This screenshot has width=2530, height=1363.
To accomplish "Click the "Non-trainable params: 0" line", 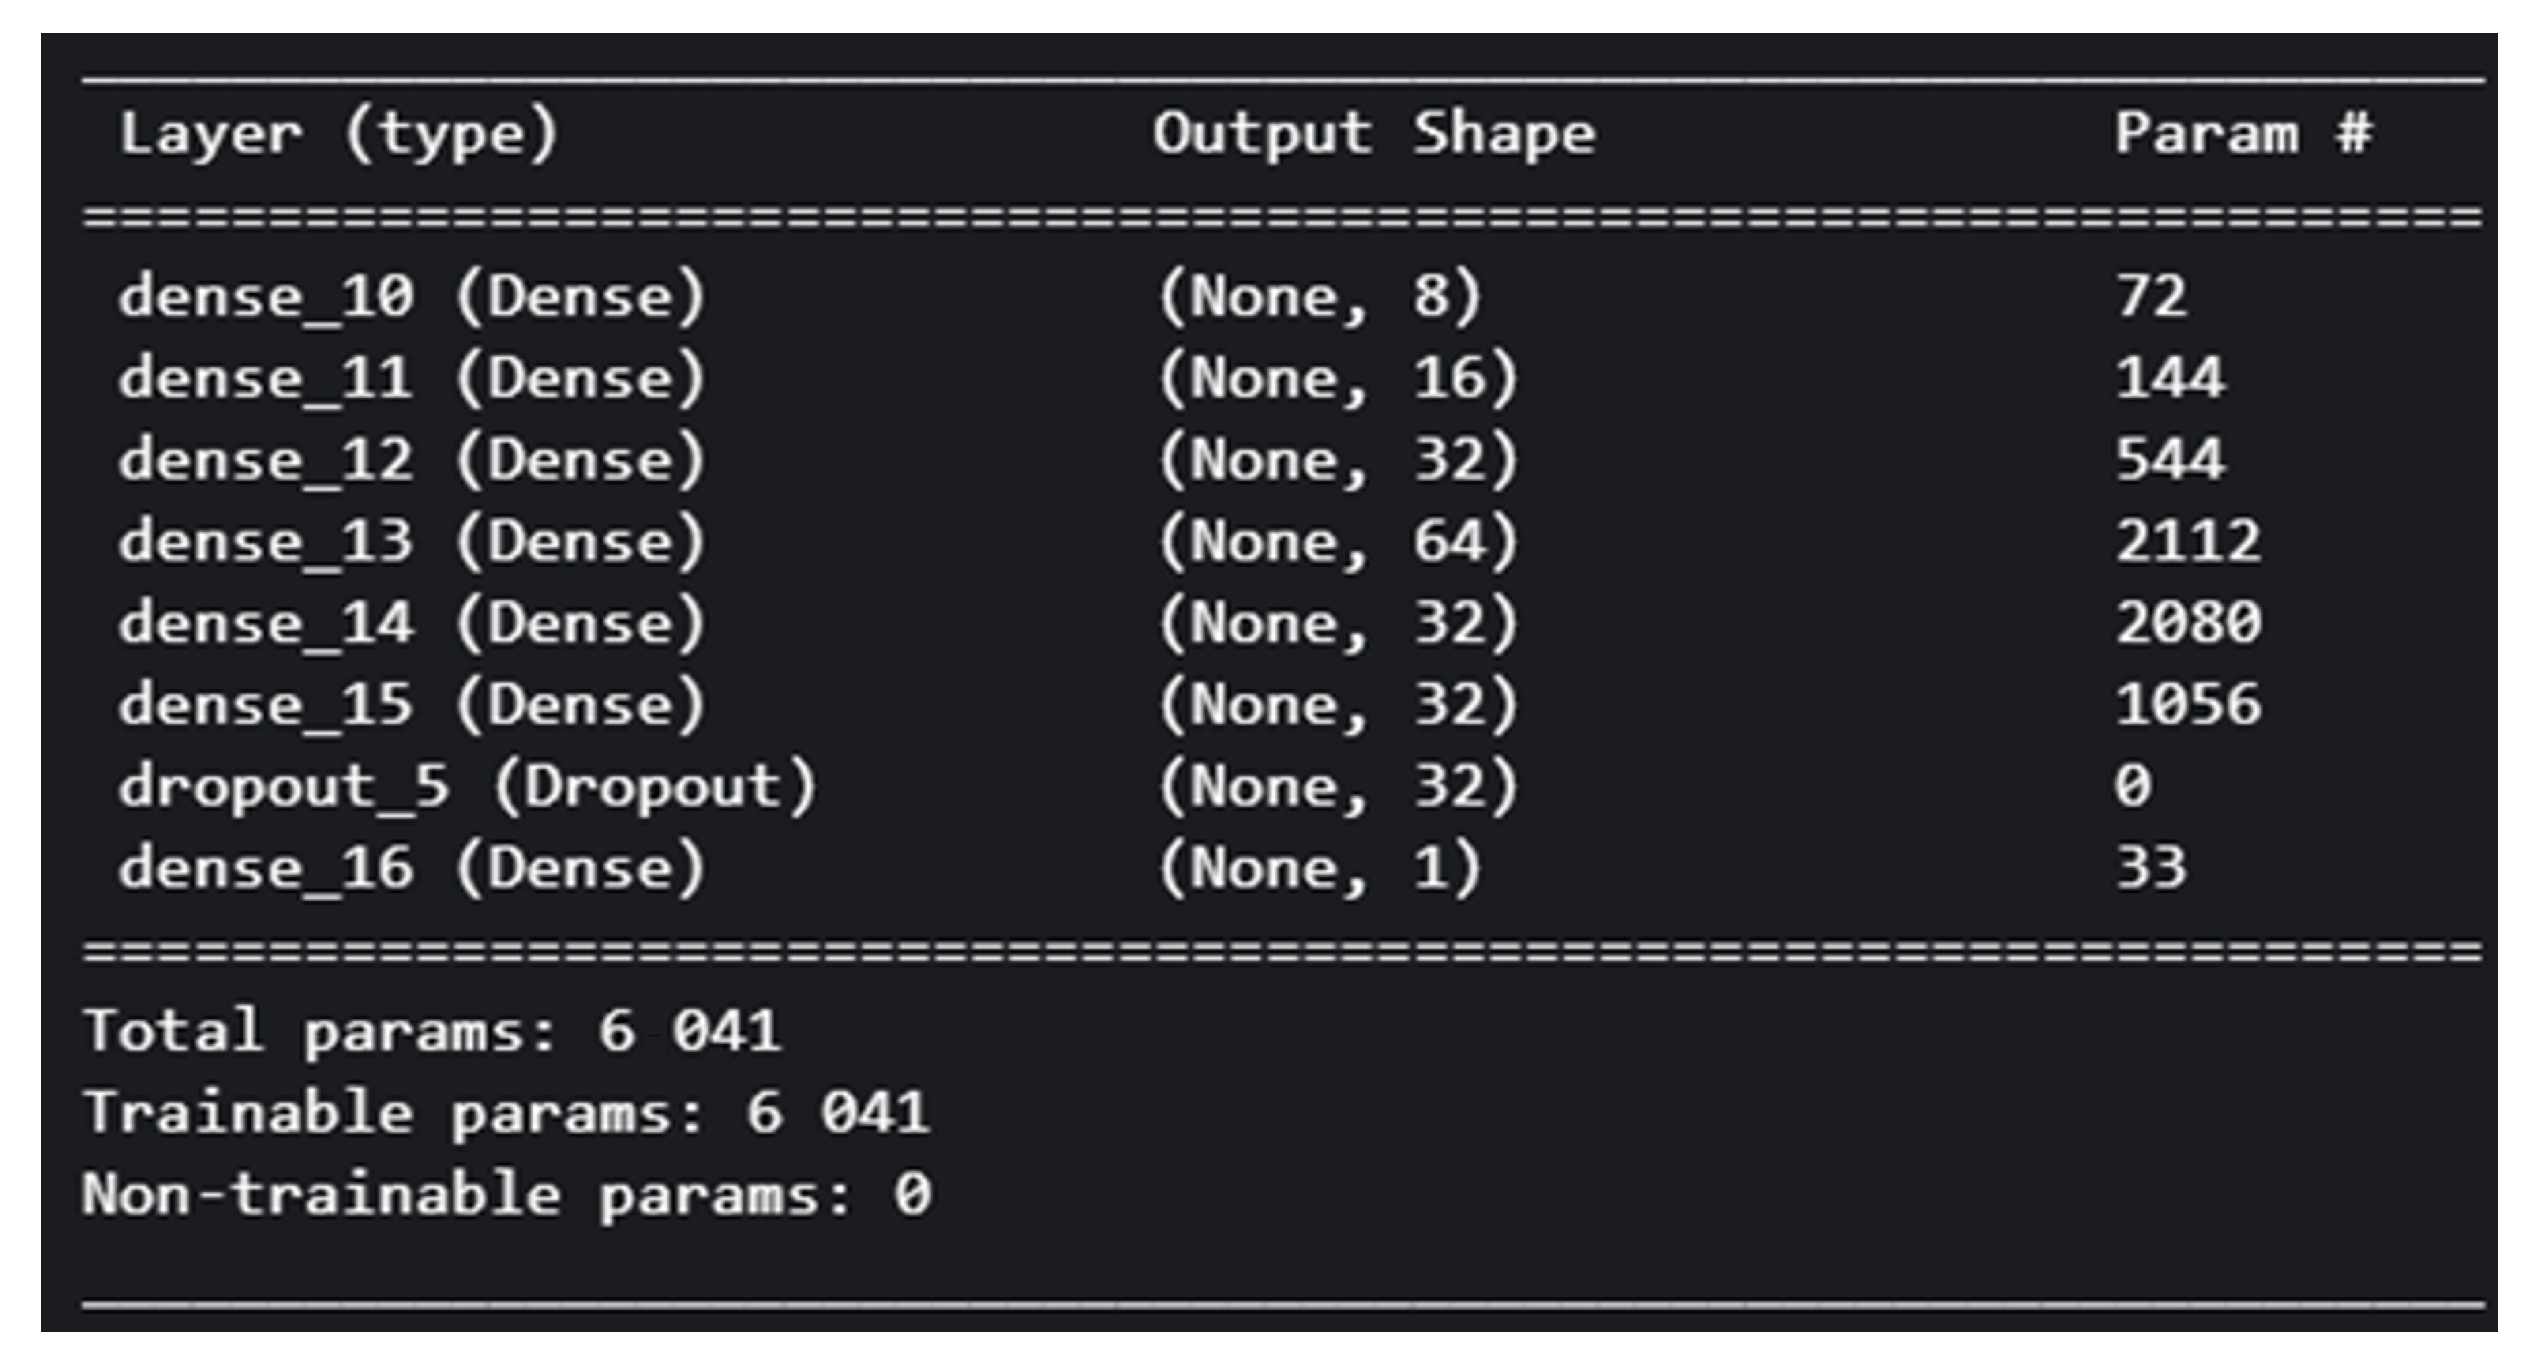I will click(x=507, y=1195).
